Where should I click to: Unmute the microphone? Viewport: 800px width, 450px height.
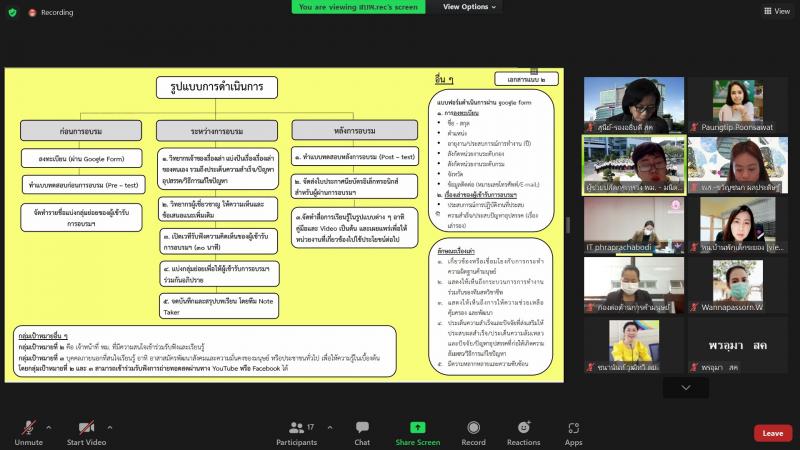pos(29,433)
